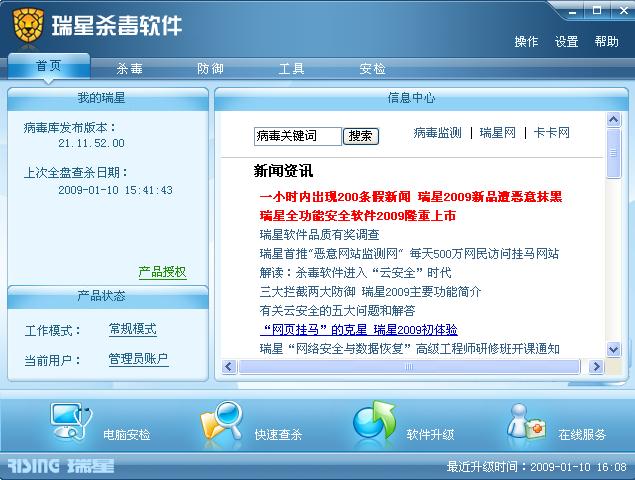
Task: Click last full scan date 2009-01-10 15:41:43
Action: (x=115, y=190)
